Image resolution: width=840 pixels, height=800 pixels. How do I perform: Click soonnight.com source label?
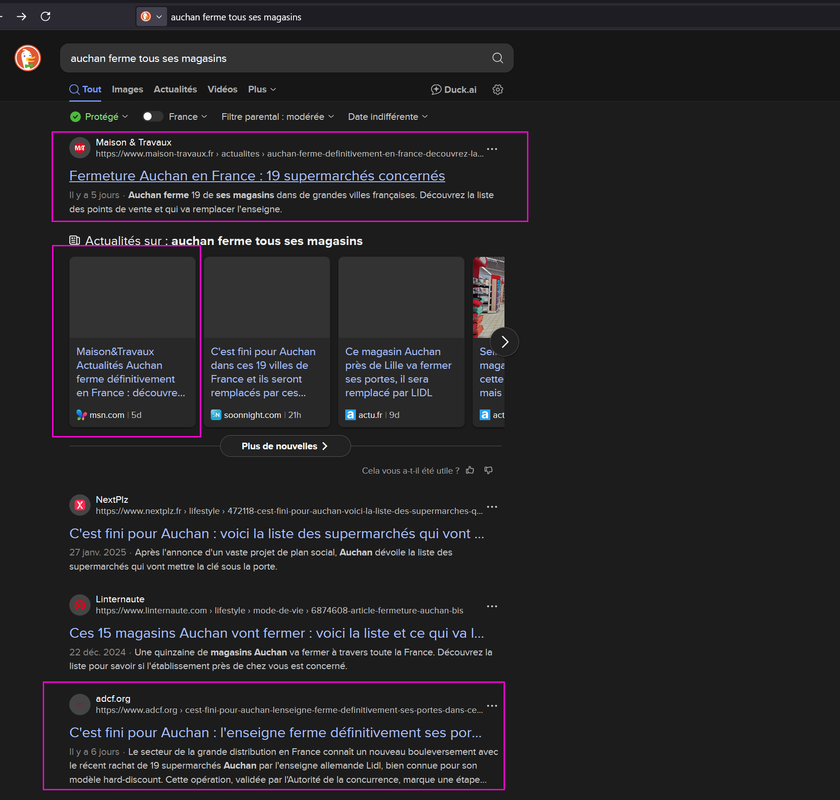(252, 415)
